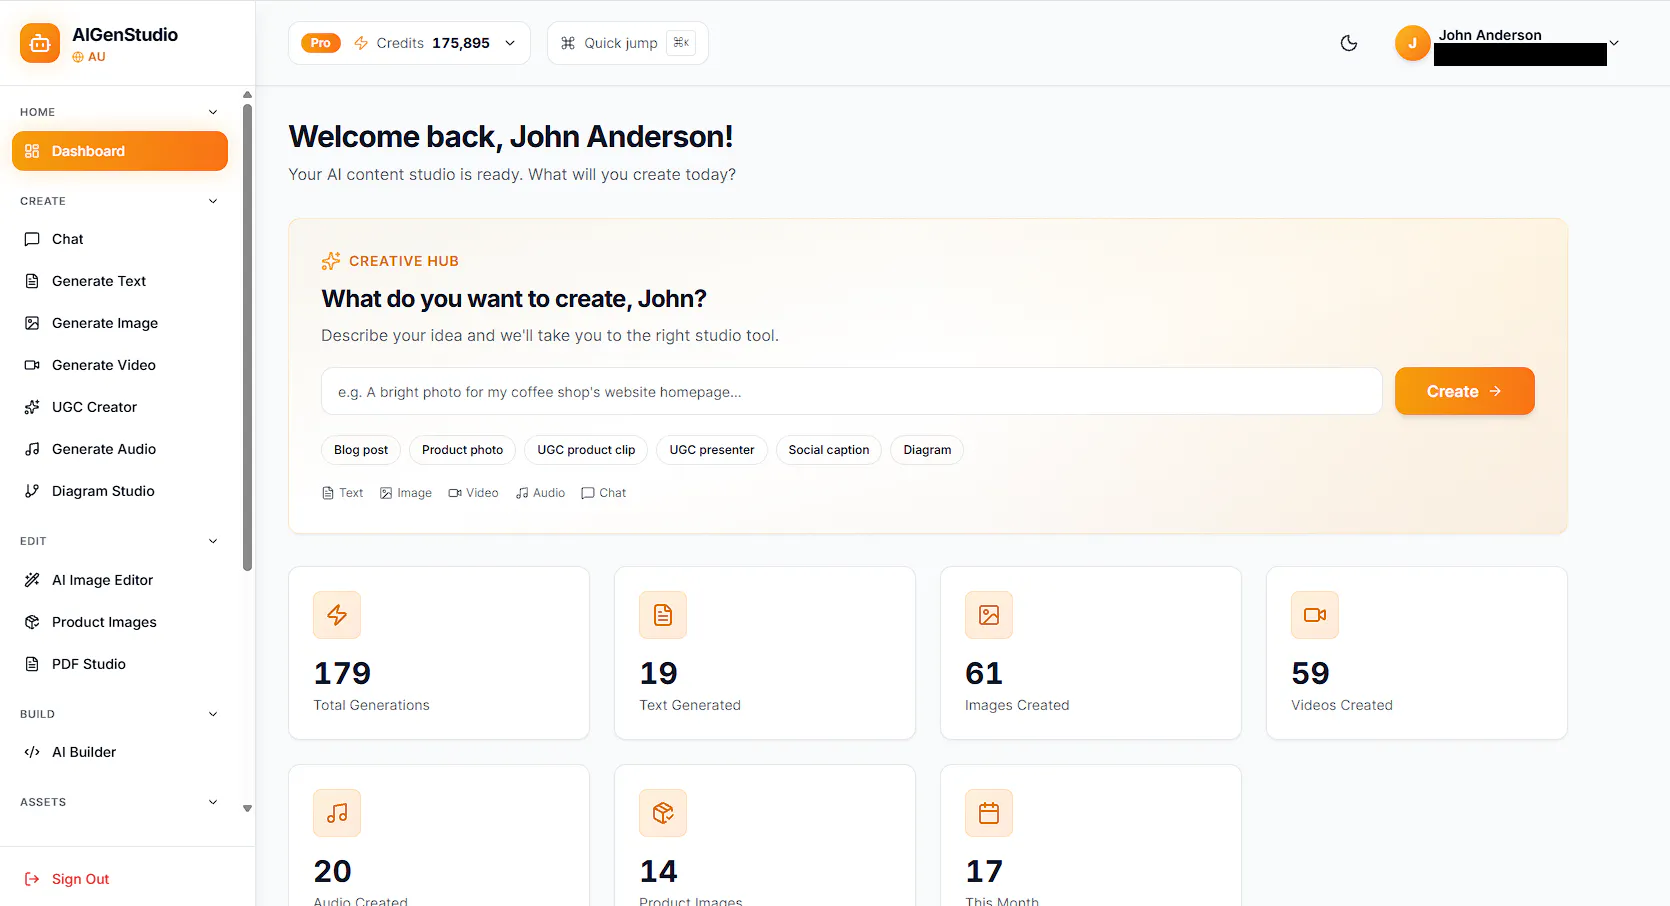
Task: Focus the creative idea prompt input field
Action: 852,391
